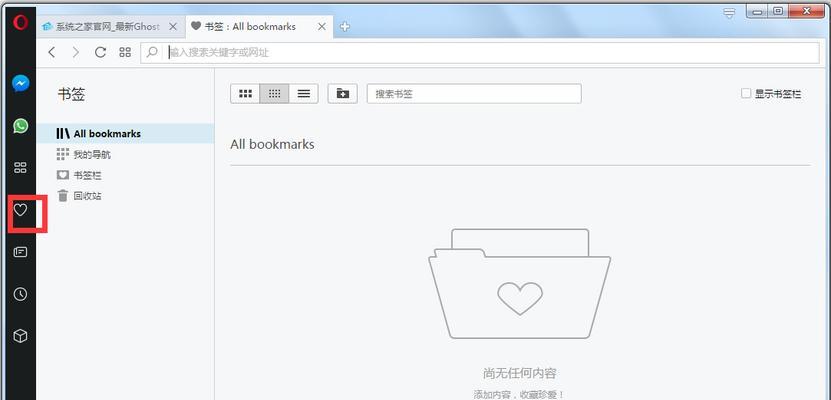Open the Opera main menu logo
Screen dimensions: 831x400
(20, 23)
